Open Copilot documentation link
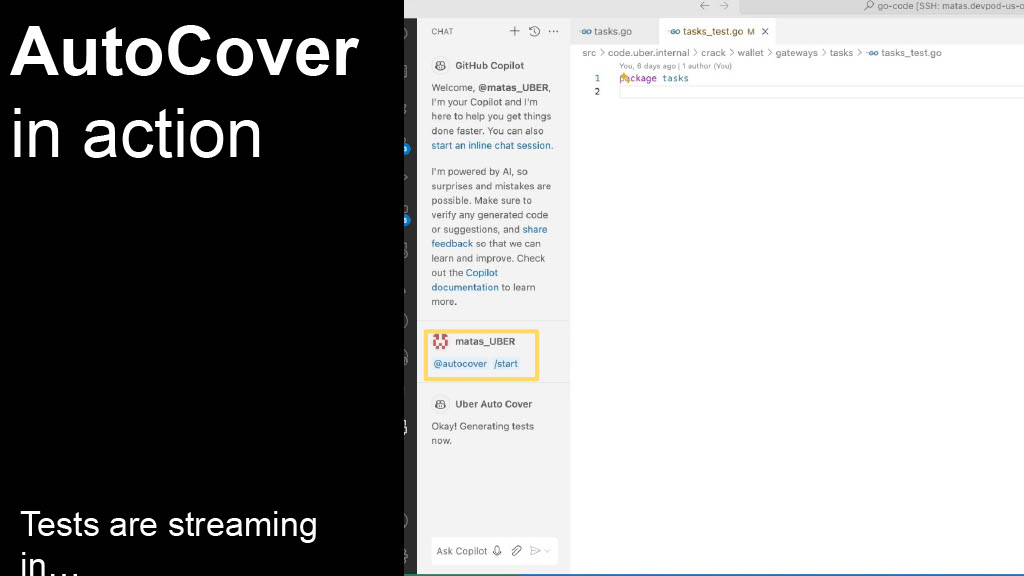Screen dimensions: 1024x576 click(x=465, y=280)
